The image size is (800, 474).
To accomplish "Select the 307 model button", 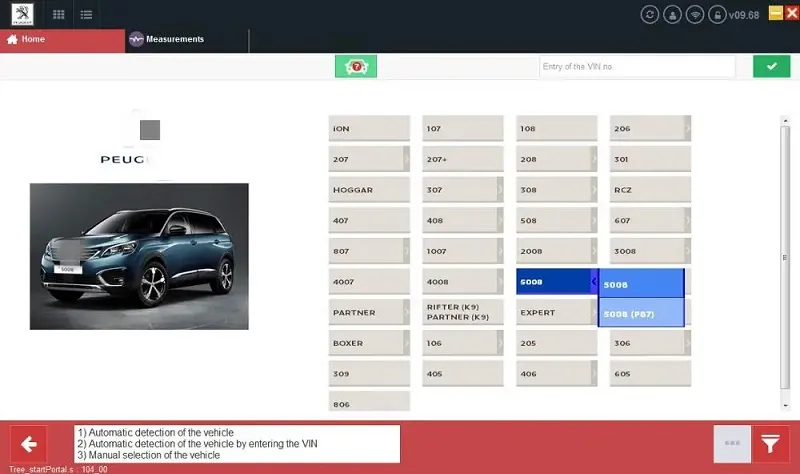I will [x=463, y=189].
